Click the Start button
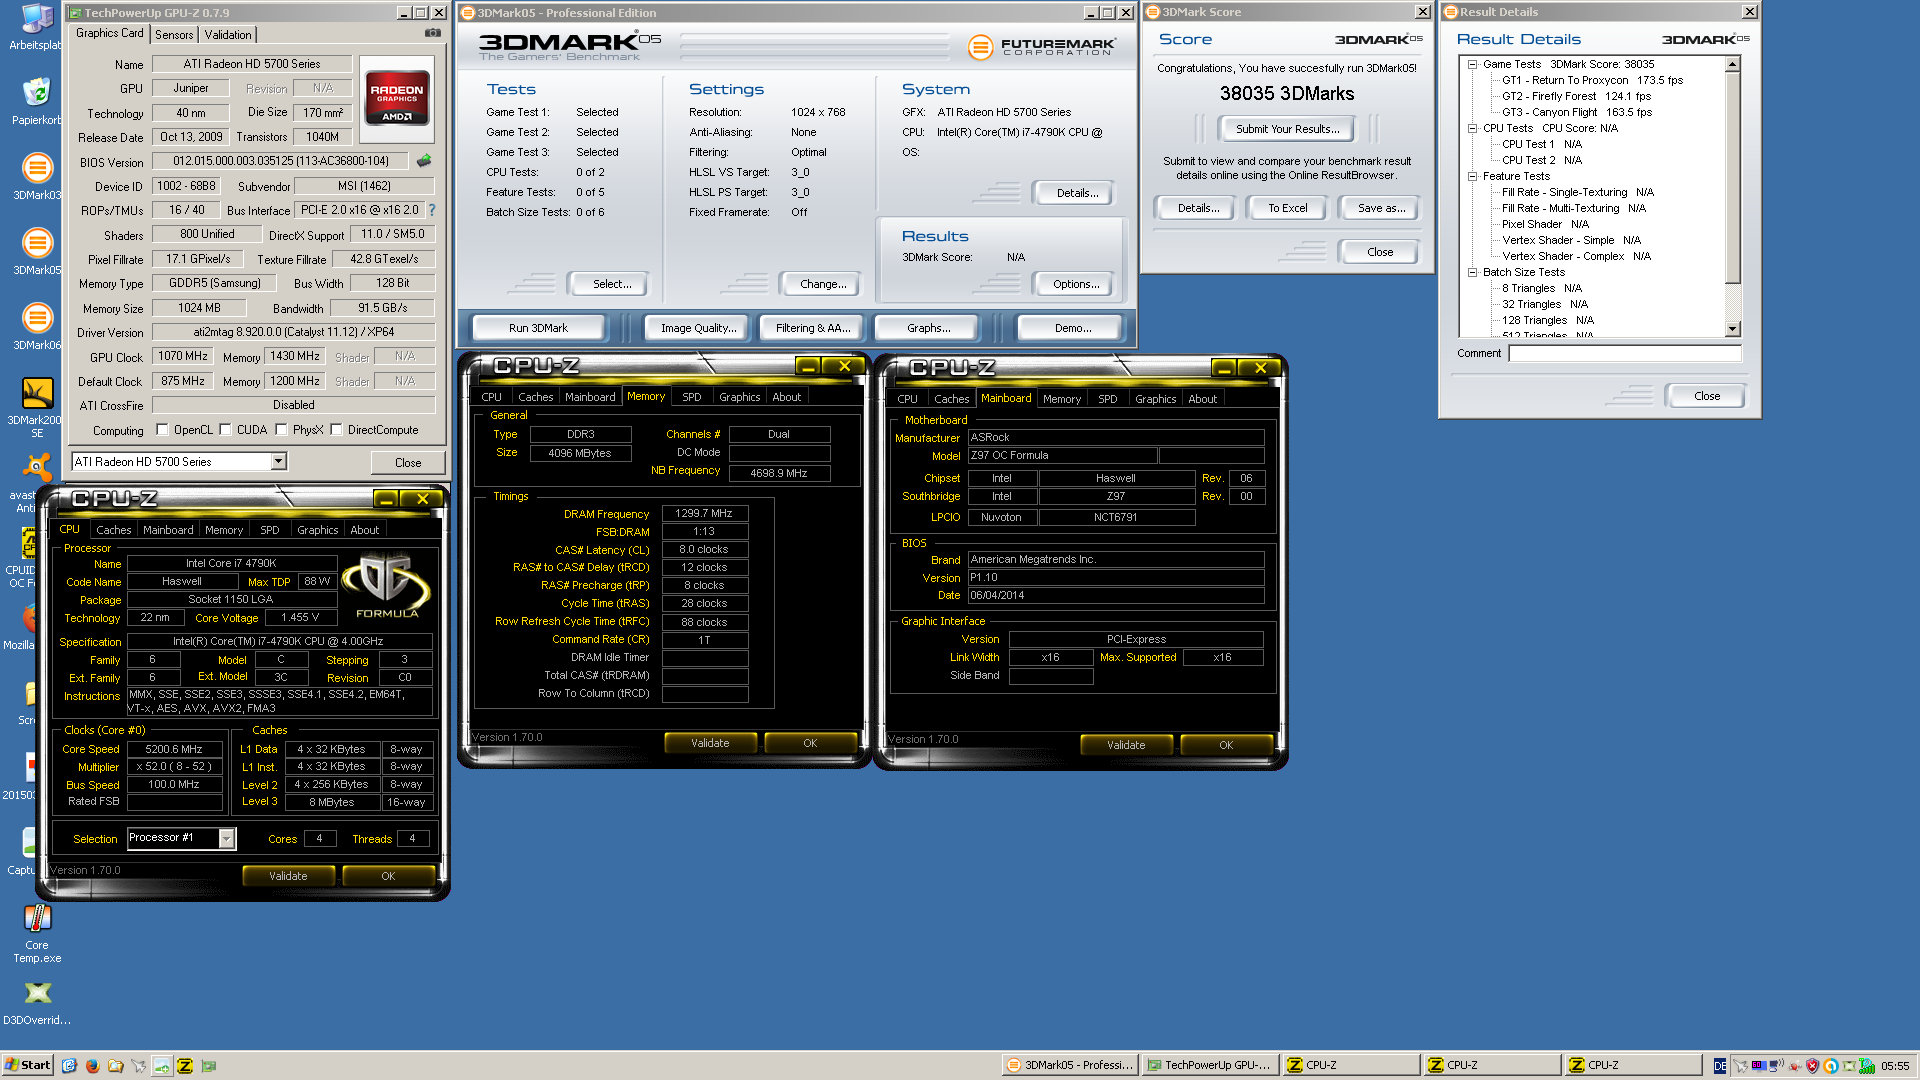Screen dimensions: 1920x1080 28,1065
